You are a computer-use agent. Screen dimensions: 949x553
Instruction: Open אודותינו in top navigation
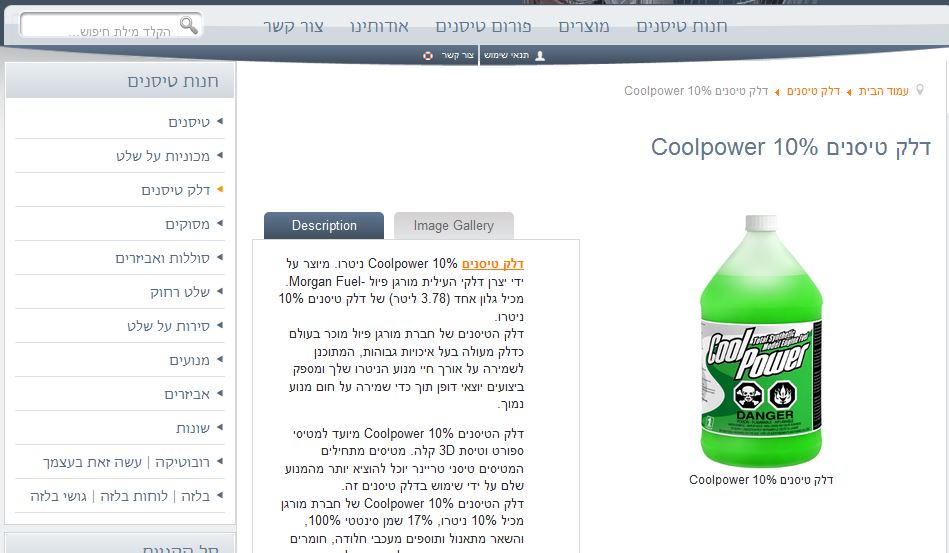point(379,27)
